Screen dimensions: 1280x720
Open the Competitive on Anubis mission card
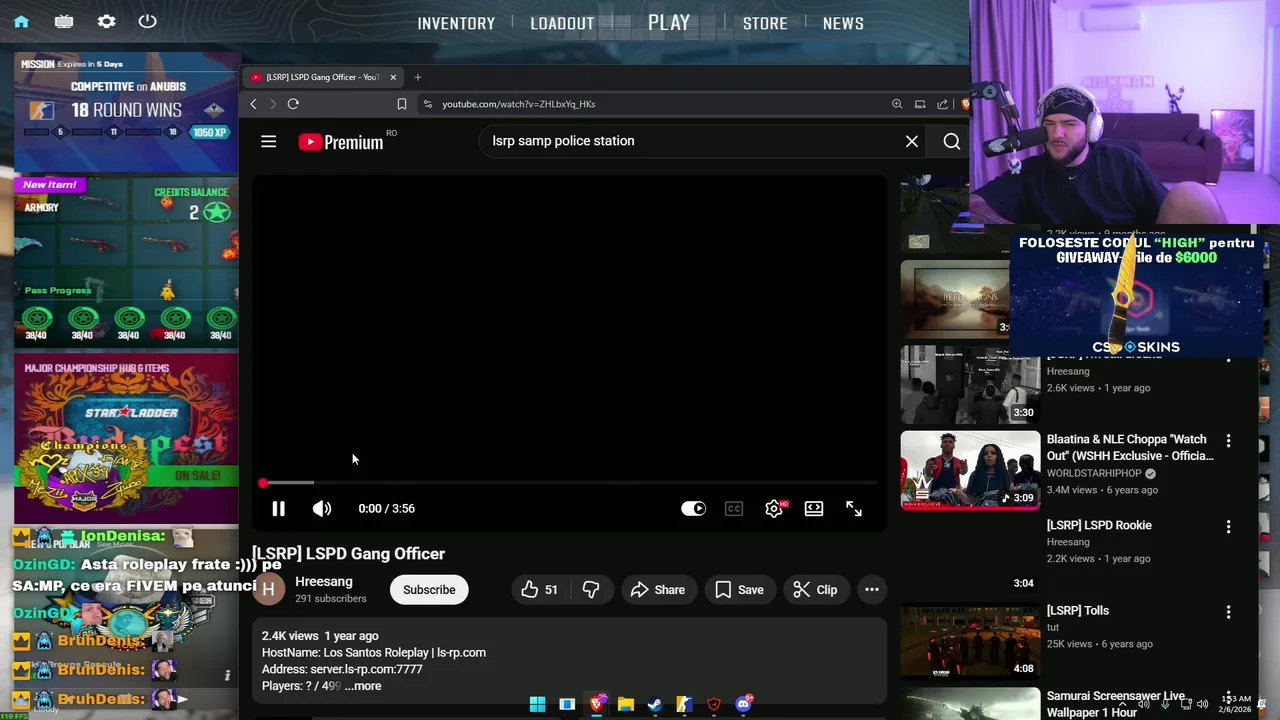click(x=126, y=112)
